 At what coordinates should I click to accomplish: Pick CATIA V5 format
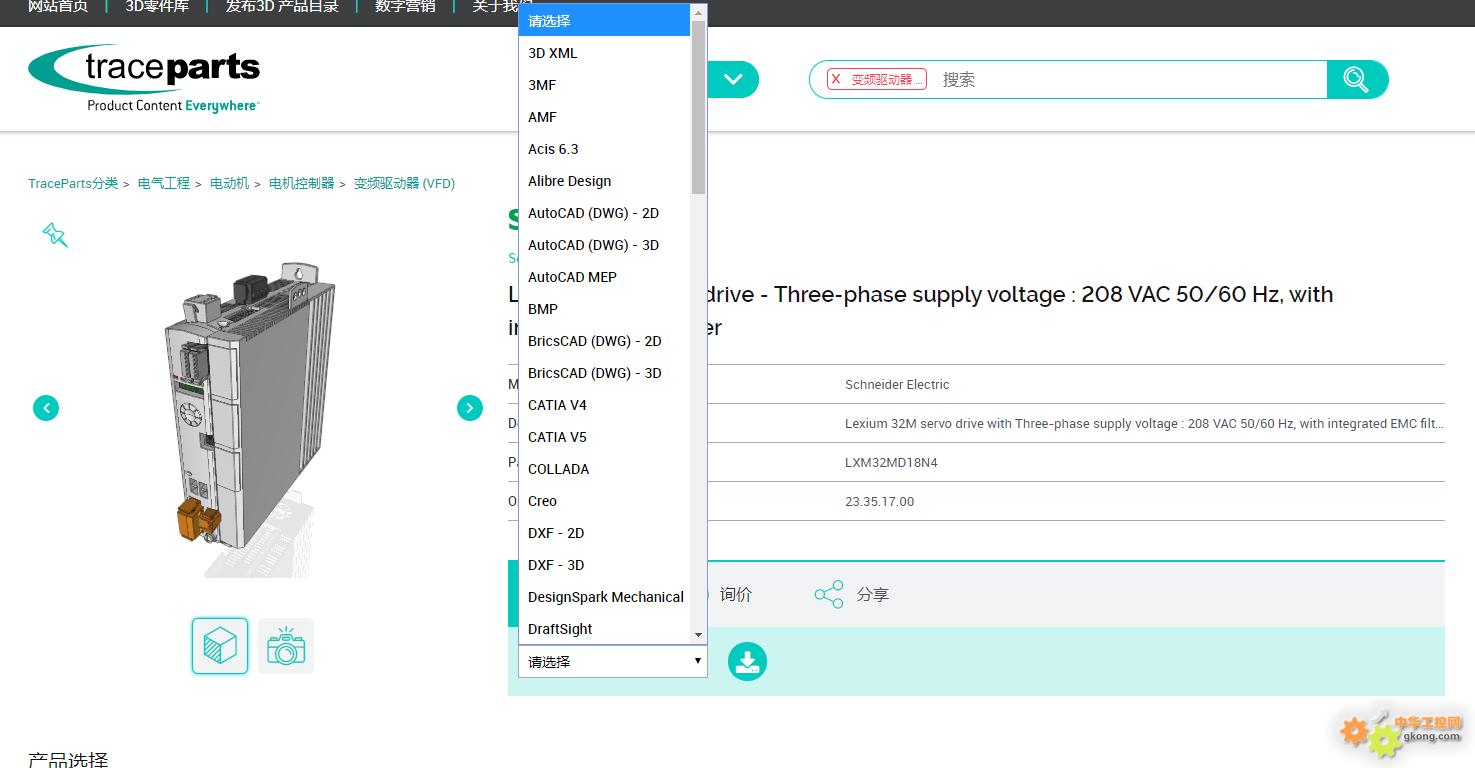click(x=604, y=437)
